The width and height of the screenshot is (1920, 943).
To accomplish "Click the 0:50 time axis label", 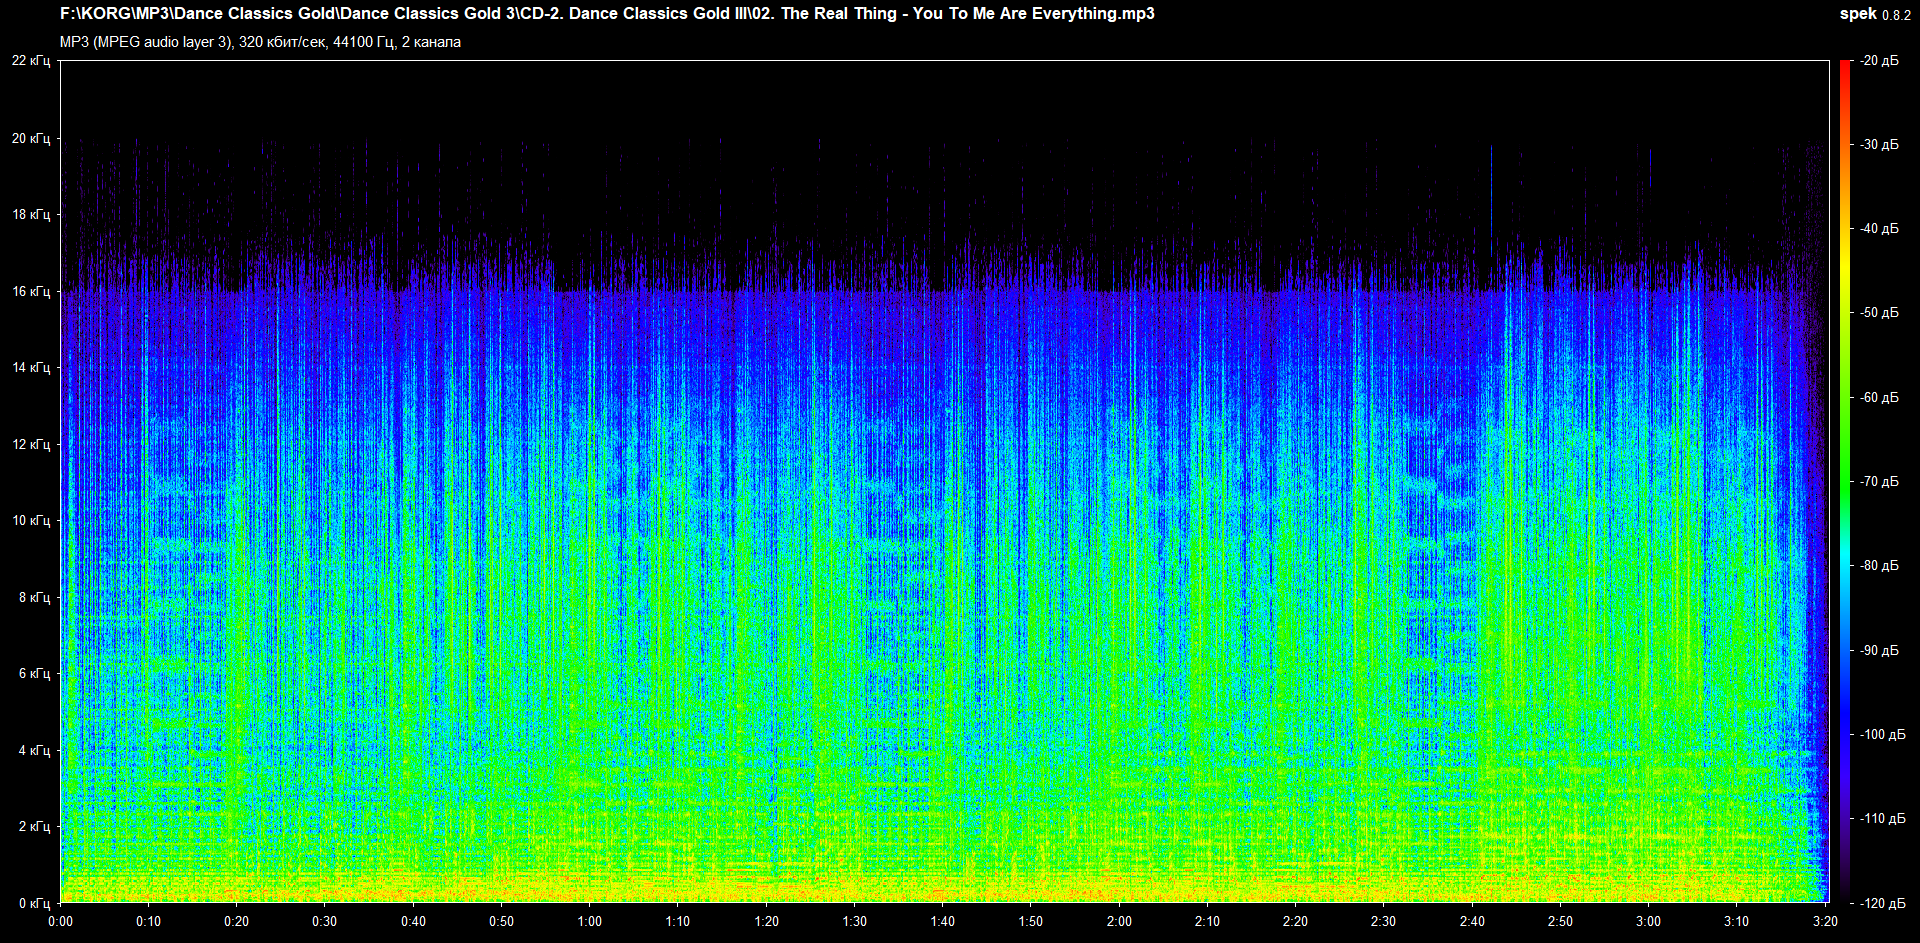I will pos(501,921).
